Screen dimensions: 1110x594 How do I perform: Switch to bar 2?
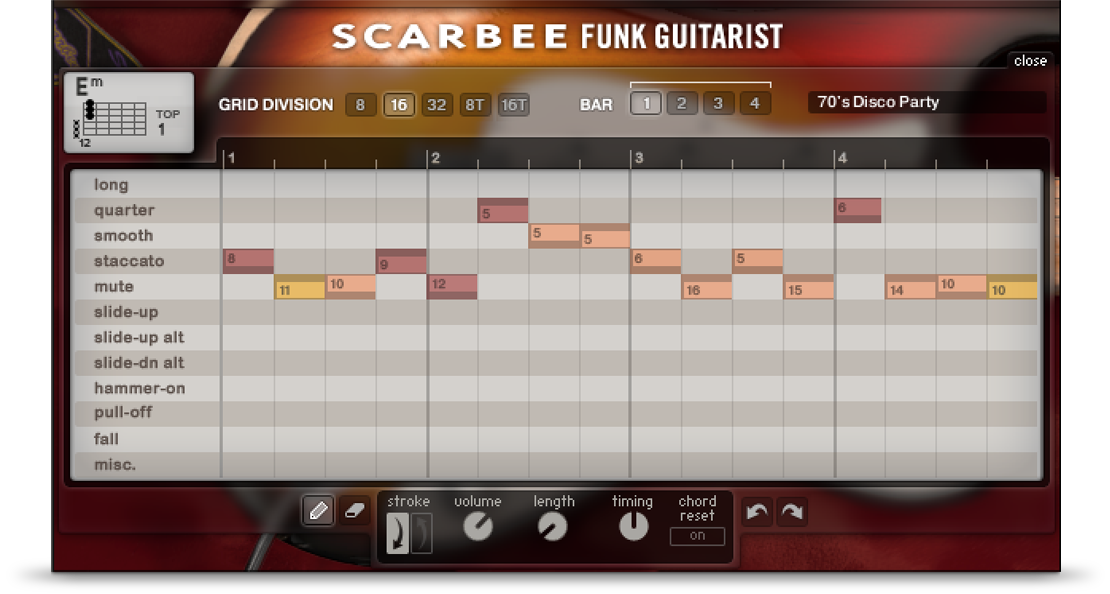click(x=681, y=103)
